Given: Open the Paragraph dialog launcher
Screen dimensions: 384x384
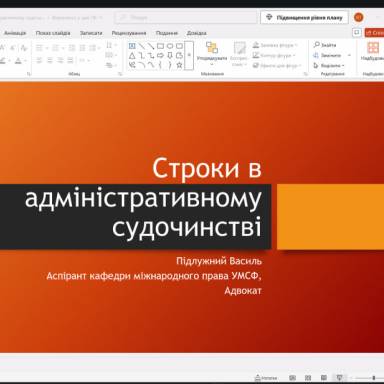Looking at the screenshot, I should pyautogui.click(x=120, y=74).
